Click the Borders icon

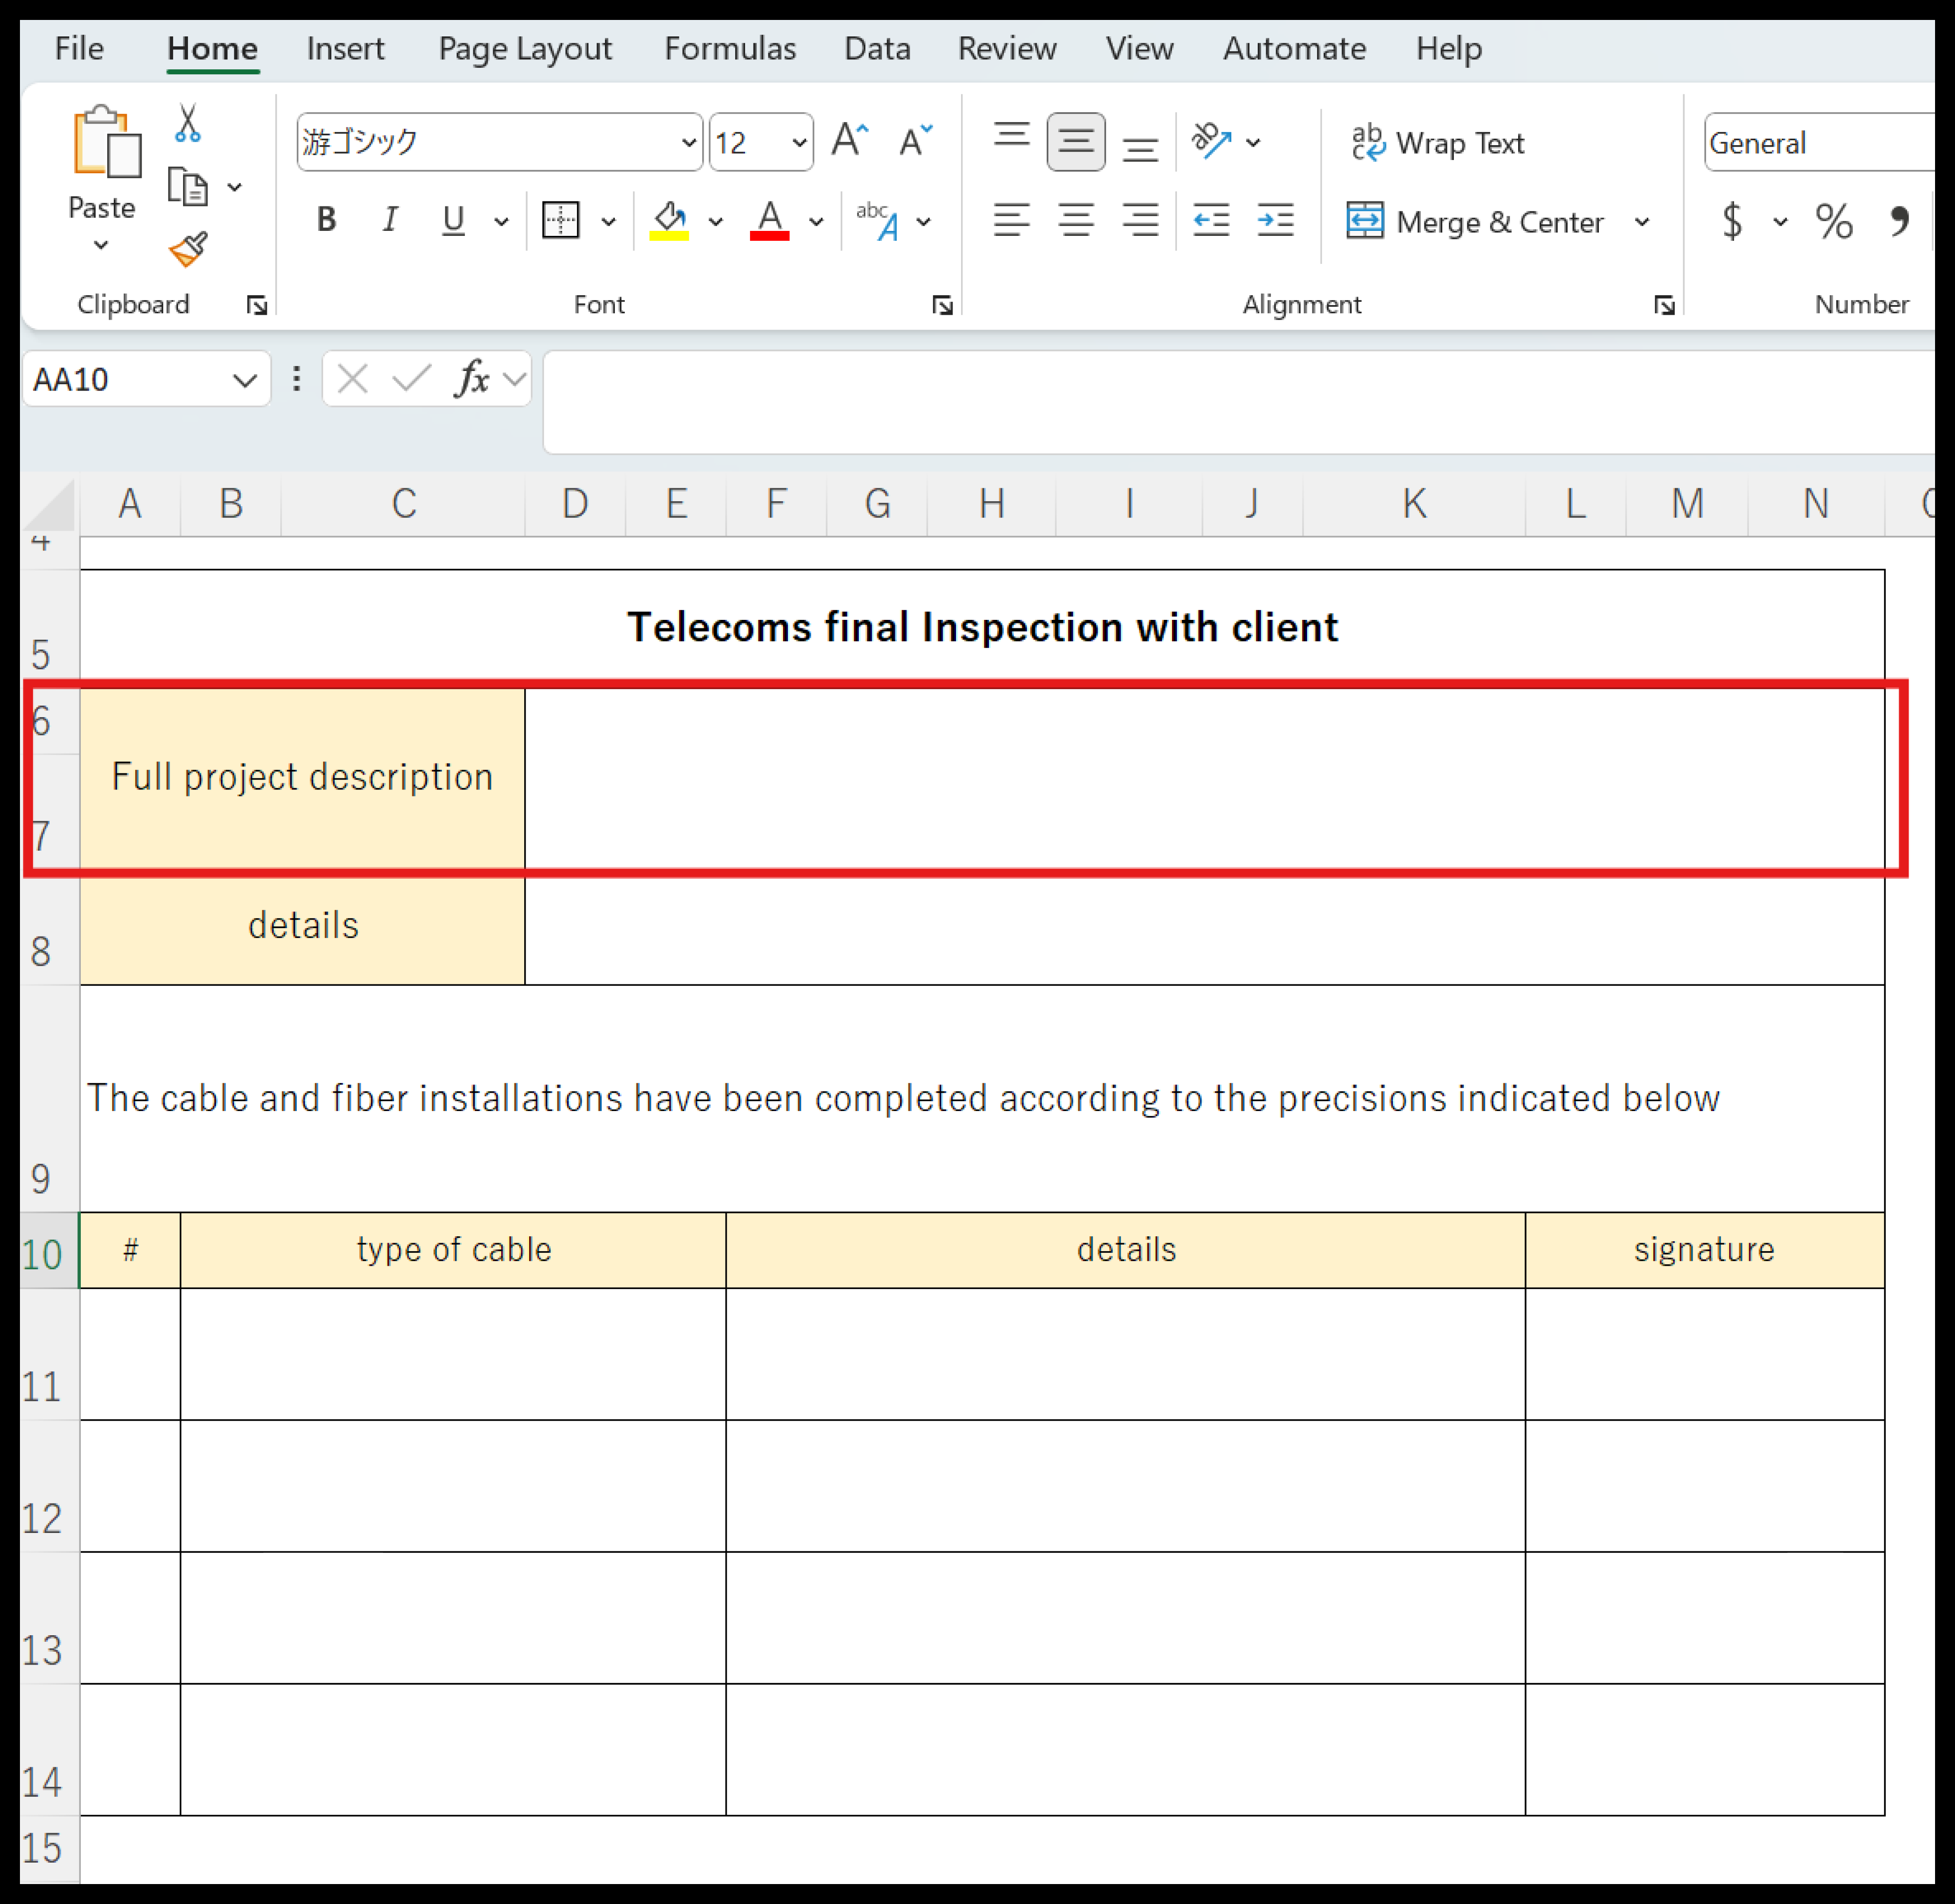point(560,220)
